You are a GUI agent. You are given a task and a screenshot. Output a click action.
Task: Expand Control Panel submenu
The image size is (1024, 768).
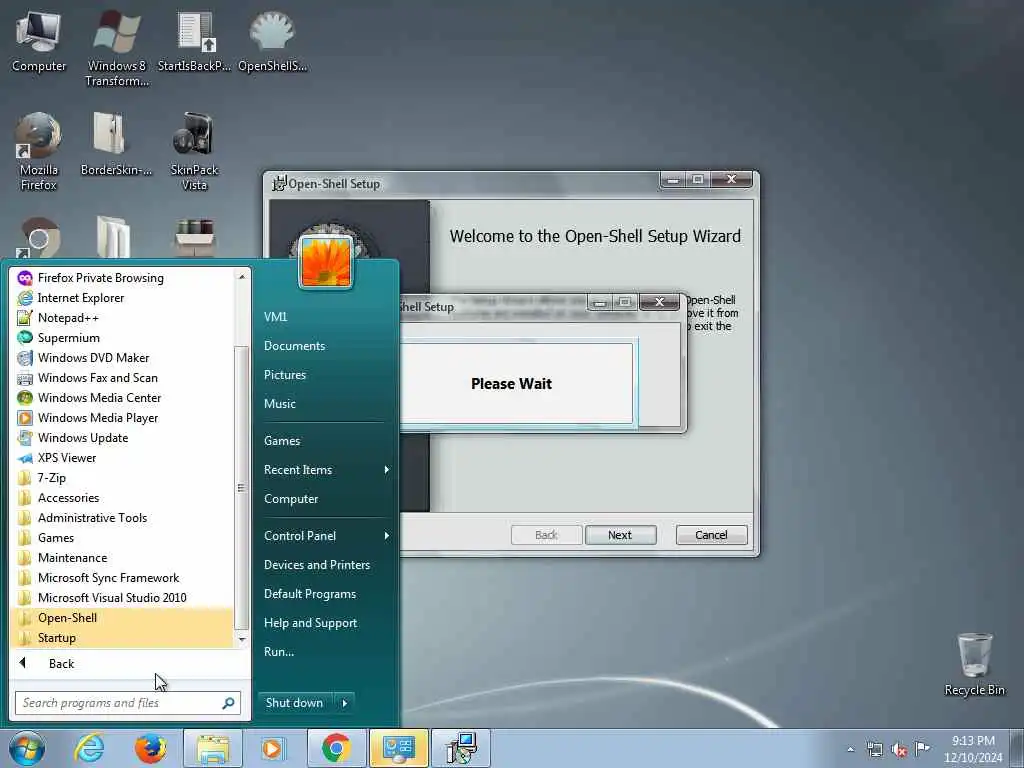326,536
